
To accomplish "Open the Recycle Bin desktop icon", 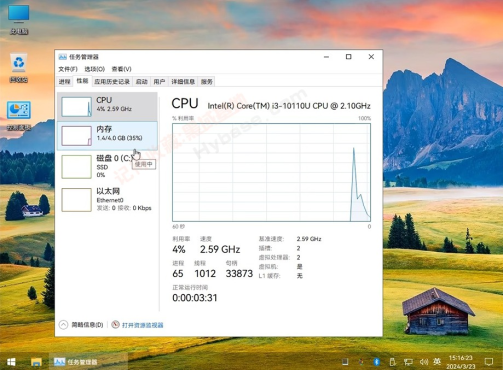I will tap(19, 68).
